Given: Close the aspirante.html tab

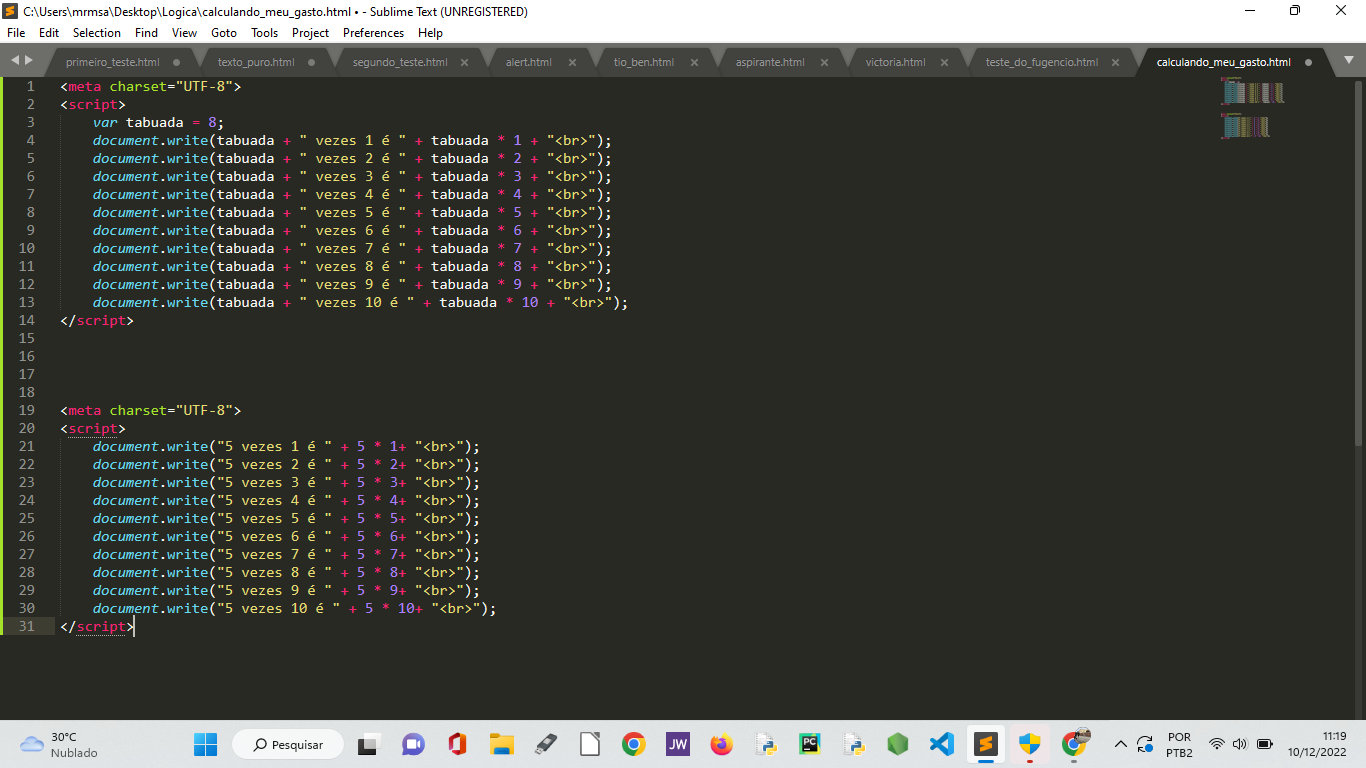Looking at the screenshot, I should [x=825, y=62].
